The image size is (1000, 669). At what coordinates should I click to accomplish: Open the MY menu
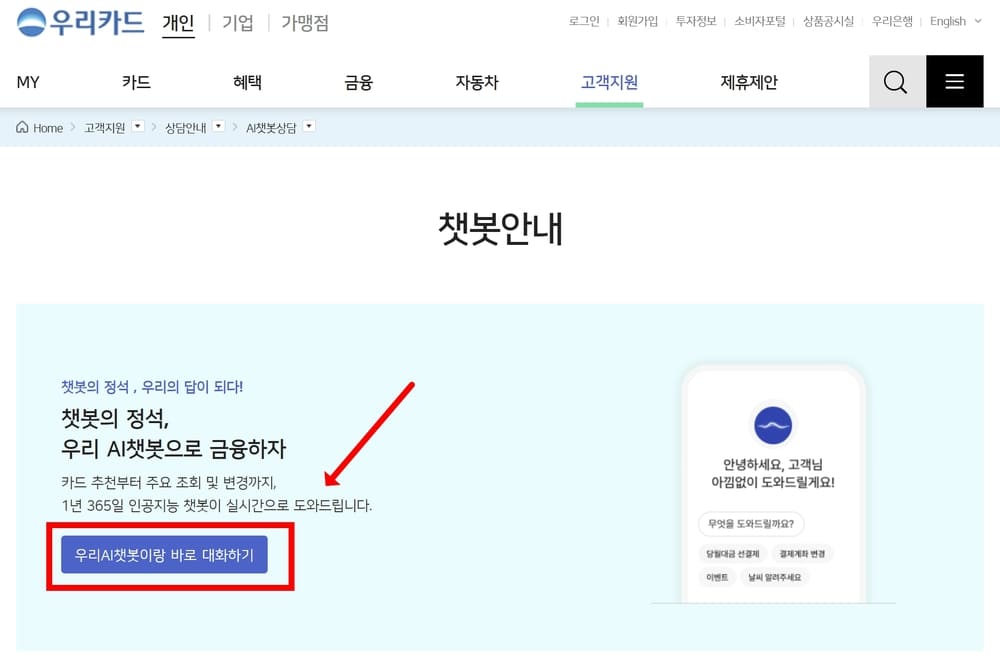pyautogui.click(x=28, y=82)
